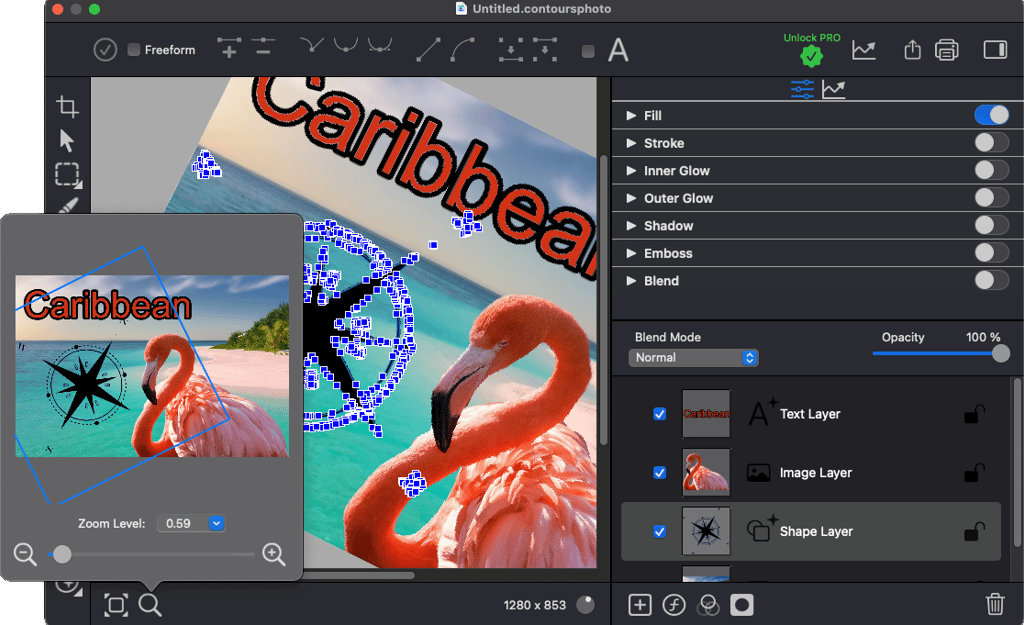The image size is (1024, 625).
Task: Click the print icon
Action: [x=946, y=50]
